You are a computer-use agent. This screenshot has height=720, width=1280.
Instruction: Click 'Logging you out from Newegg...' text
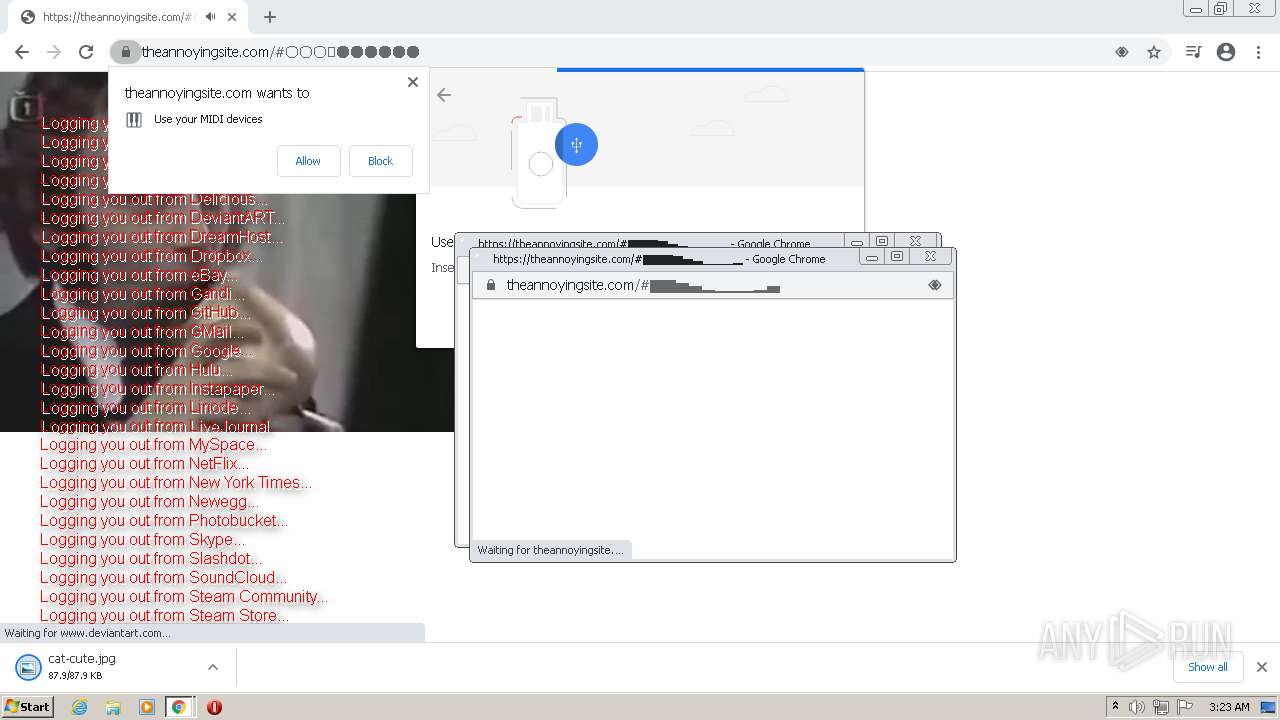click(149, 502)
